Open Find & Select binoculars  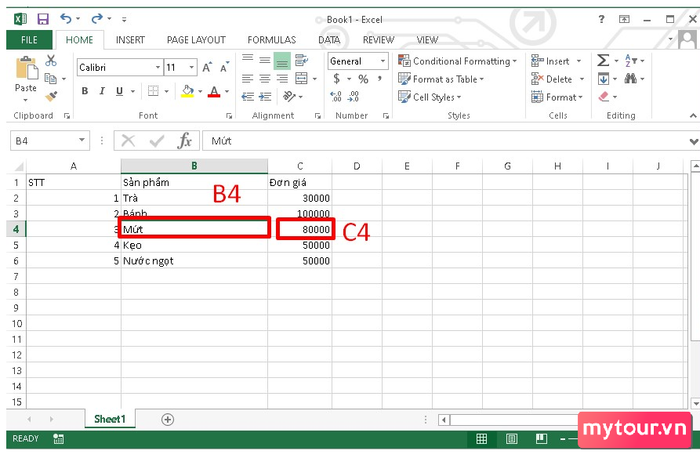(631, 79)
